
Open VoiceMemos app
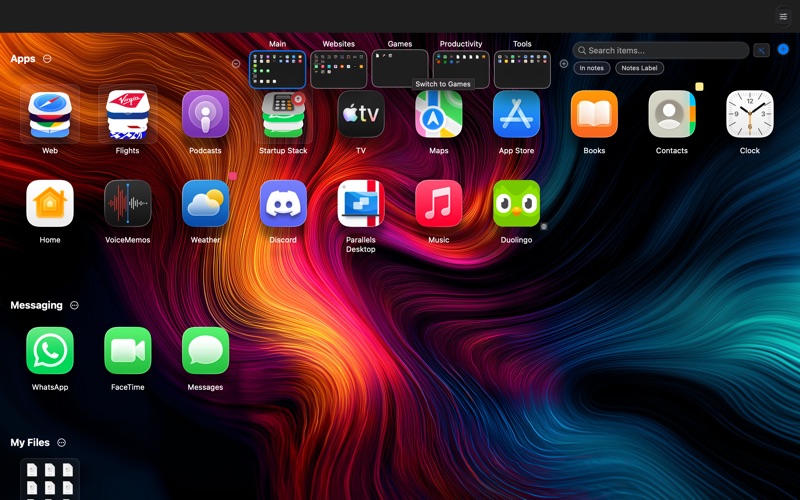[x=128, y=204]
